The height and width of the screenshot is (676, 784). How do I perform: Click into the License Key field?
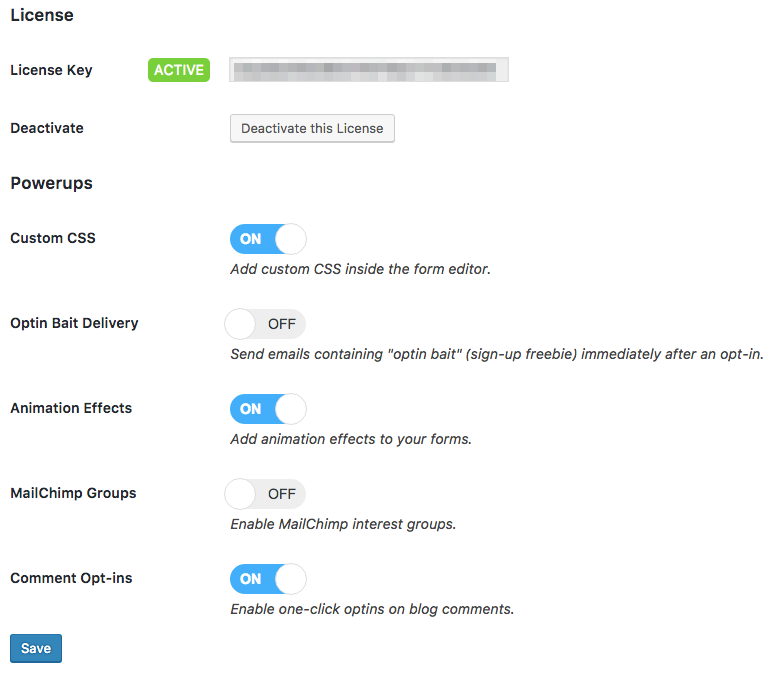click(x=368, y=70)
